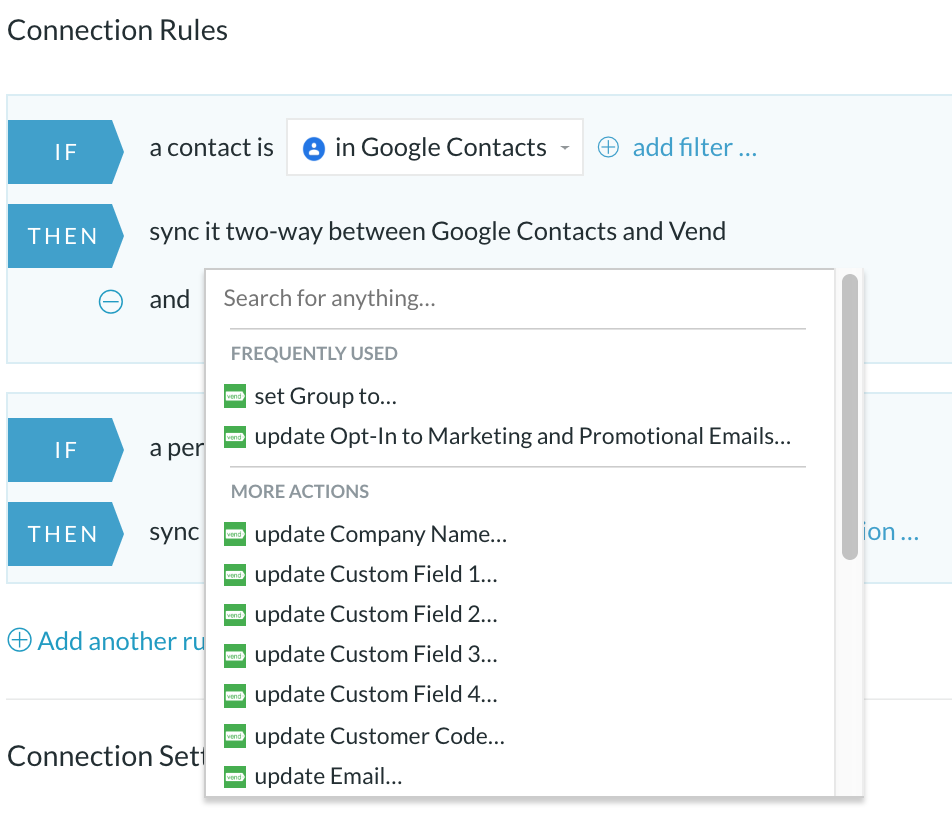Click Vend icon beside update Opt-In item
The width and height of the screenshot is (952, 814).
(235, 437)
